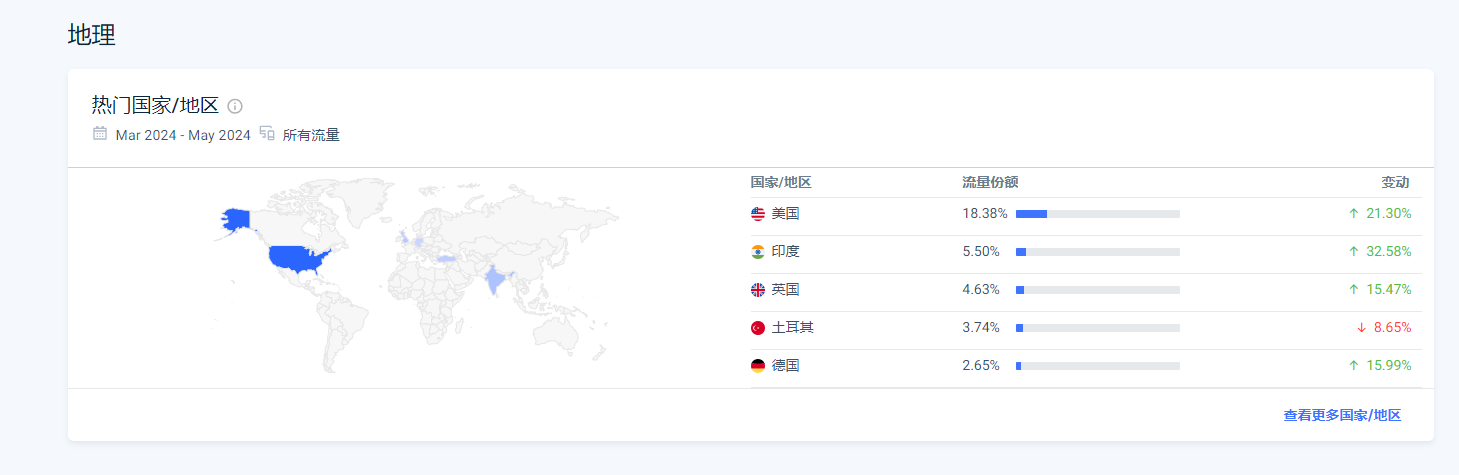The width and height of the screenshot is (1459, 475).
Task: Click the United States flag icon
Action: [x=758, y=214]
